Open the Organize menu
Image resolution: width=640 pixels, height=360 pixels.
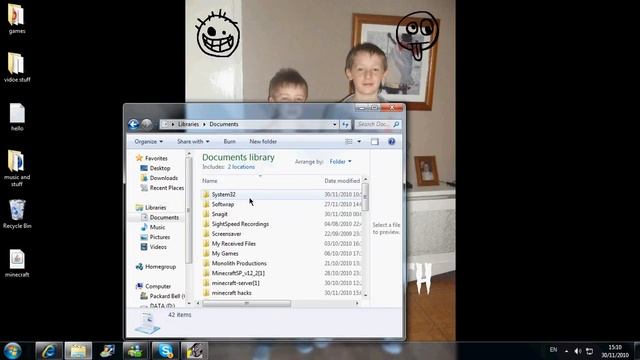pos(149,142)
